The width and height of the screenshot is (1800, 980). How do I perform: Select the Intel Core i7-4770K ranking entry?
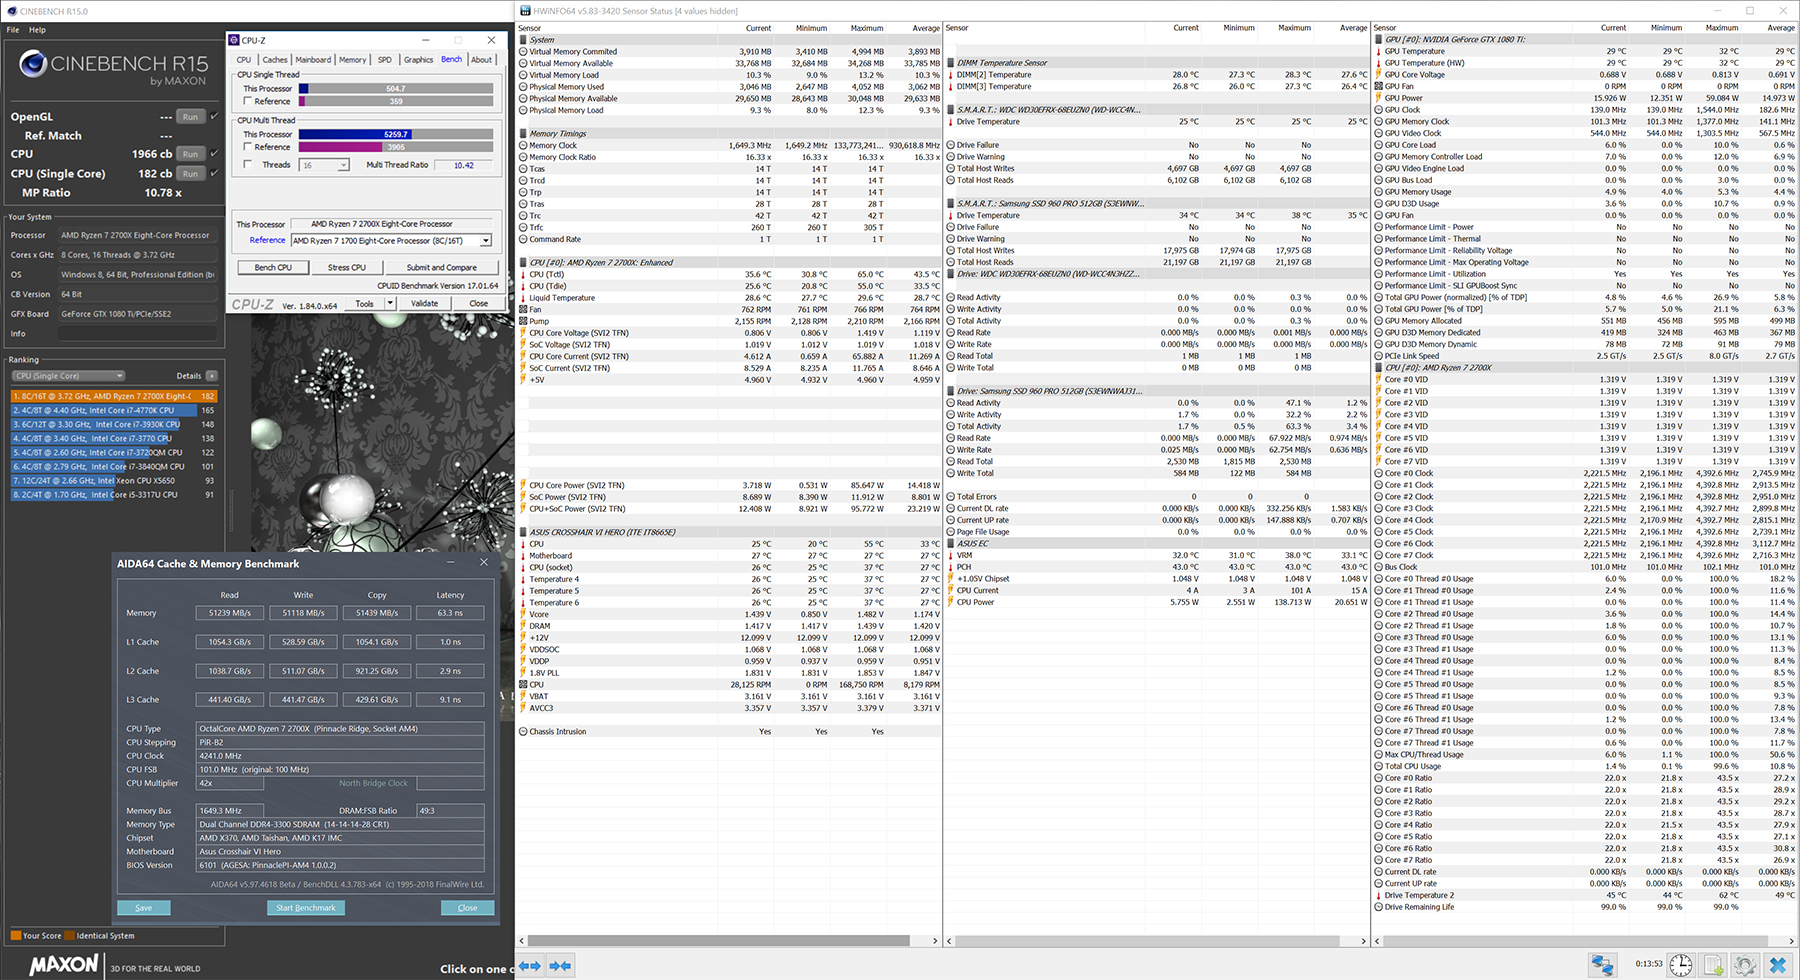(x=113, y=410)
